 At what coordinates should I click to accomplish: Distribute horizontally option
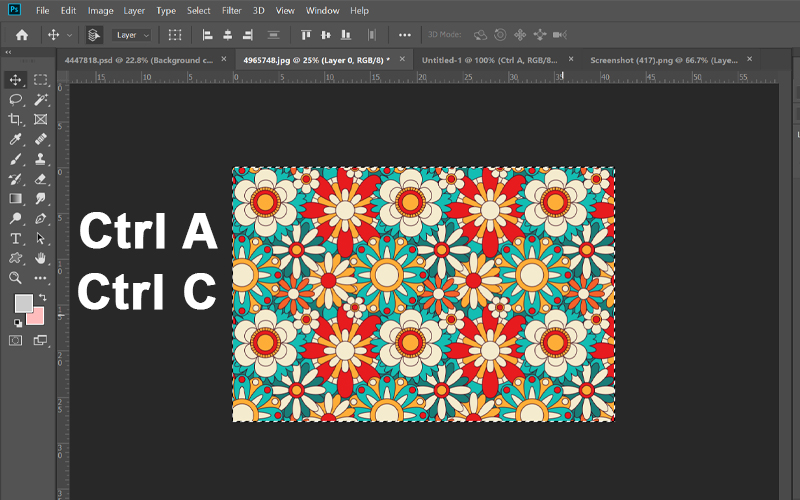372,35
